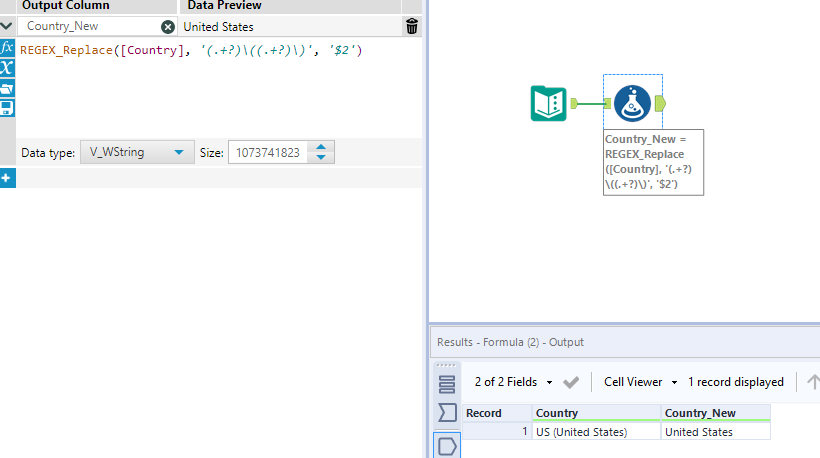Show input anchor data in results
This screenshot has width=820, height=458.
click(x=447, y=413)
